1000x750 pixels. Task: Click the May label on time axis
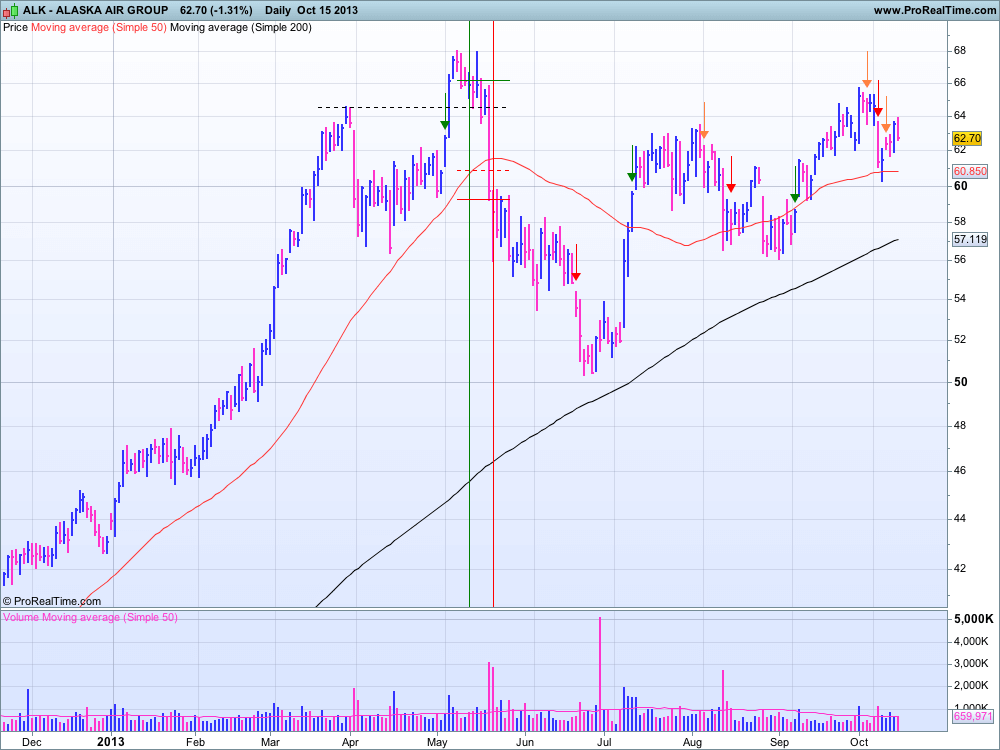[x=438, y=742]
